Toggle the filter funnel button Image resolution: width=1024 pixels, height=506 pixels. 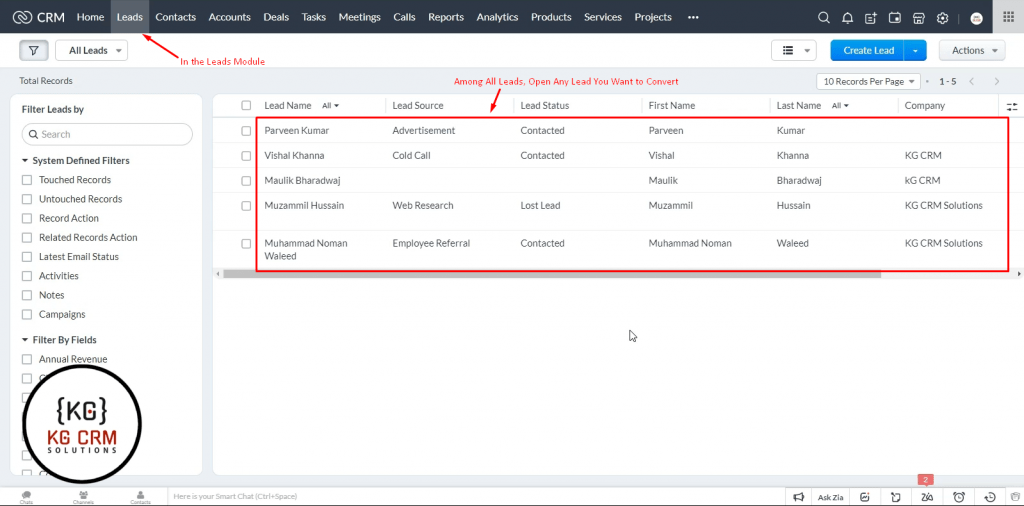tap(34, 50)
